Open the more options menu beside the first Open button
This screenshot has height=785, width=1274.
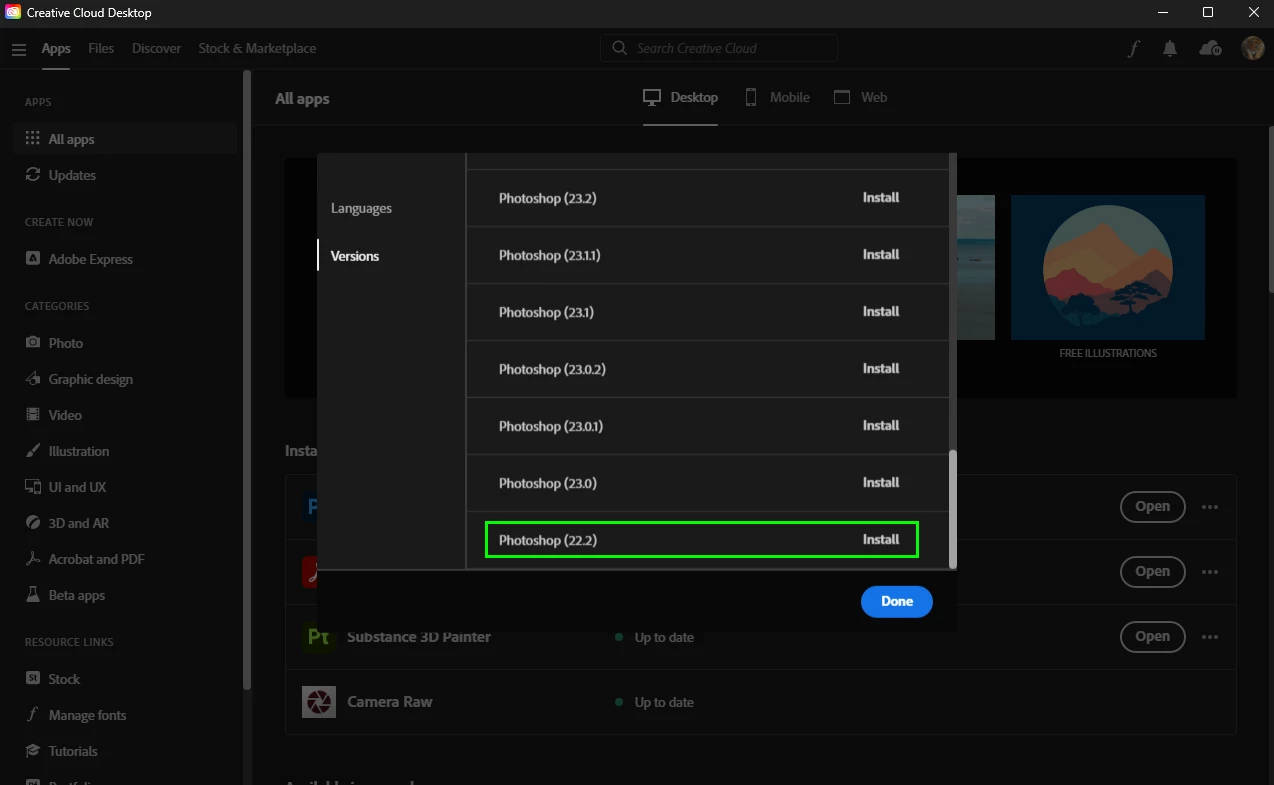(1210, 507)
